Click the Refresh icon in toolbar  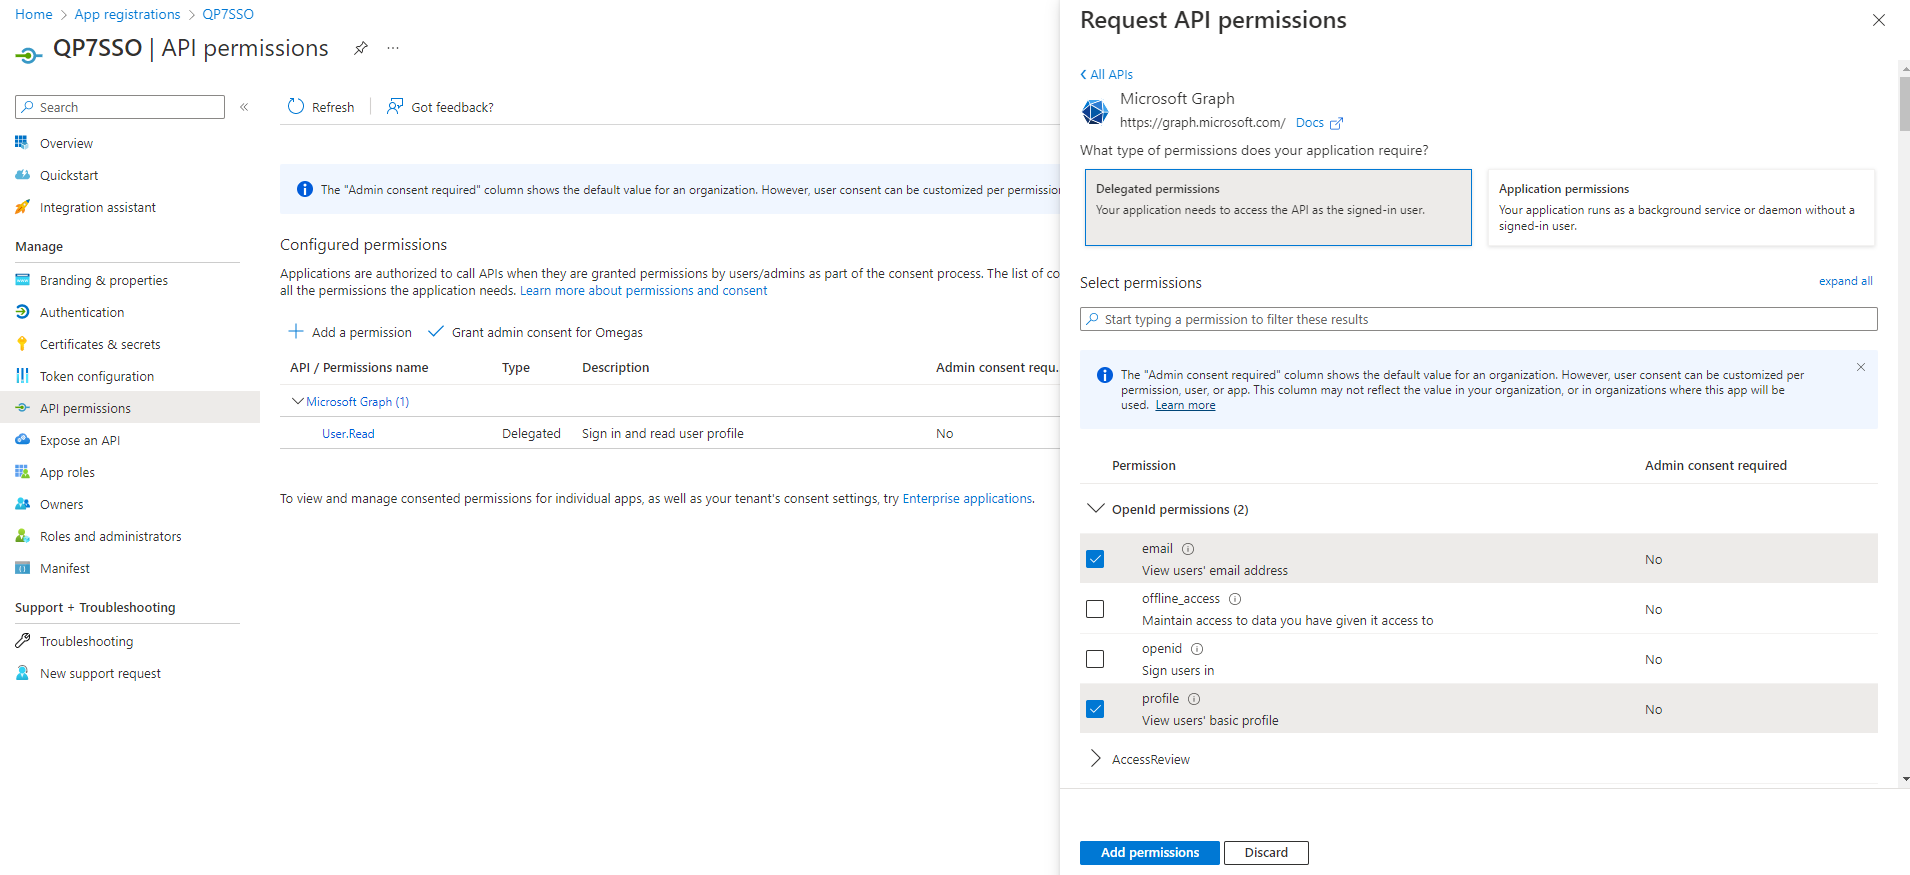click(296, 107)
